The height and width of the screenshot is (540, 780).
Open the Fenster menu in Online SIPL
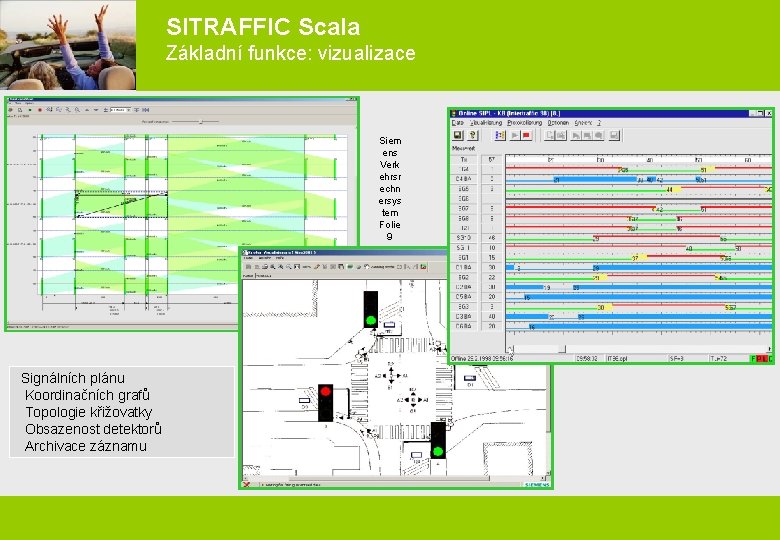[584, 123]
